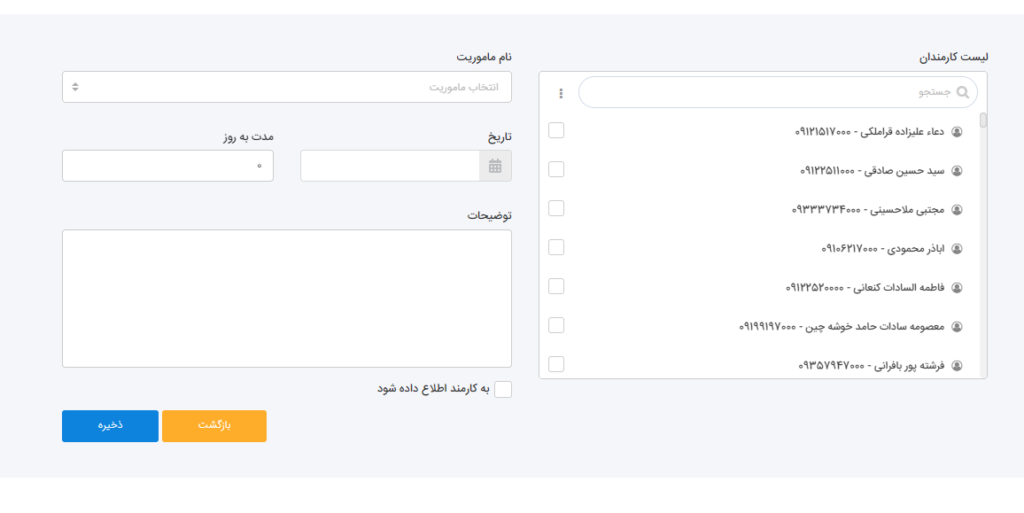Click user icon beside سید حسین صادقی

pos(956,171)
